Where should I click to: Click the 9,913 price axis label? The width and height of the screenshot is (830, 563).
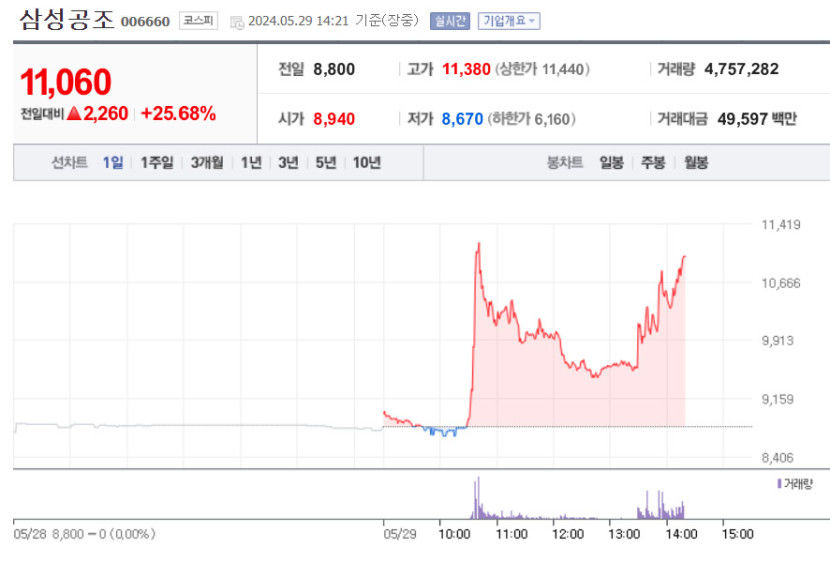point(778,341)
